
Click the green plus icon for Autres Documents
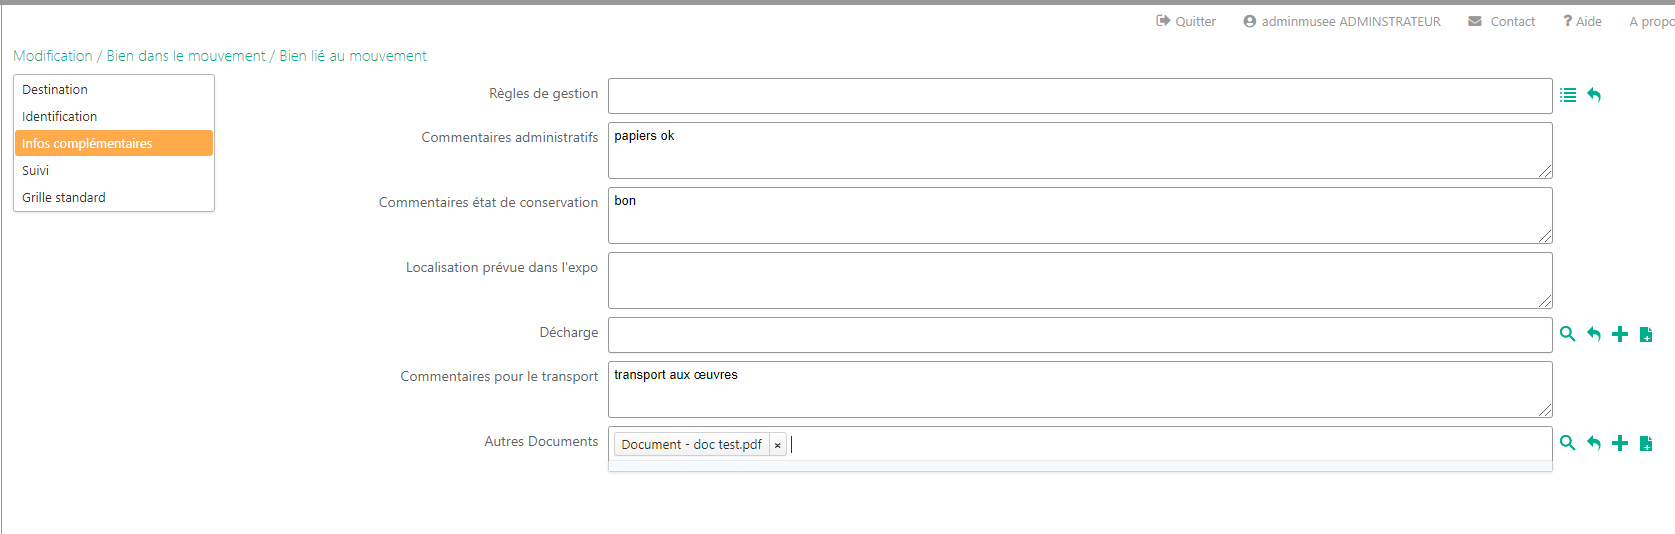(x=1620, y=443)
